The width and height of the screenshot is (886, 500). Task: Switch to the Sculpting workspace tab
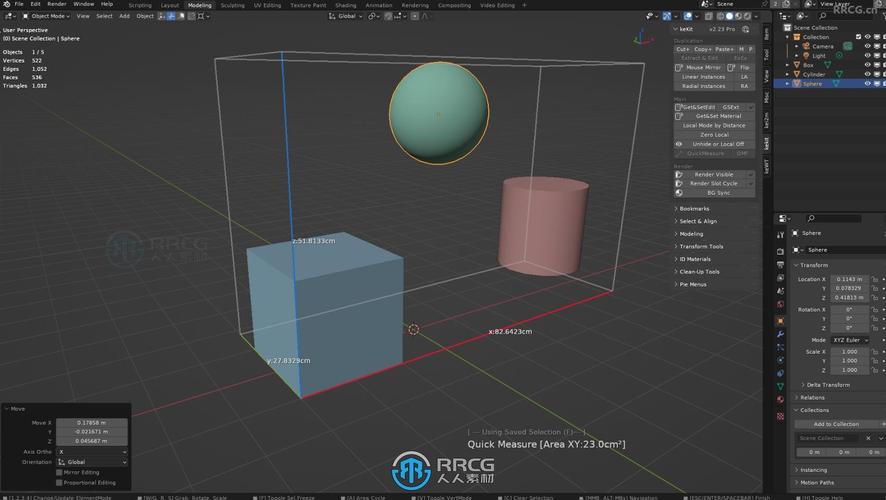tap(232, 5)
